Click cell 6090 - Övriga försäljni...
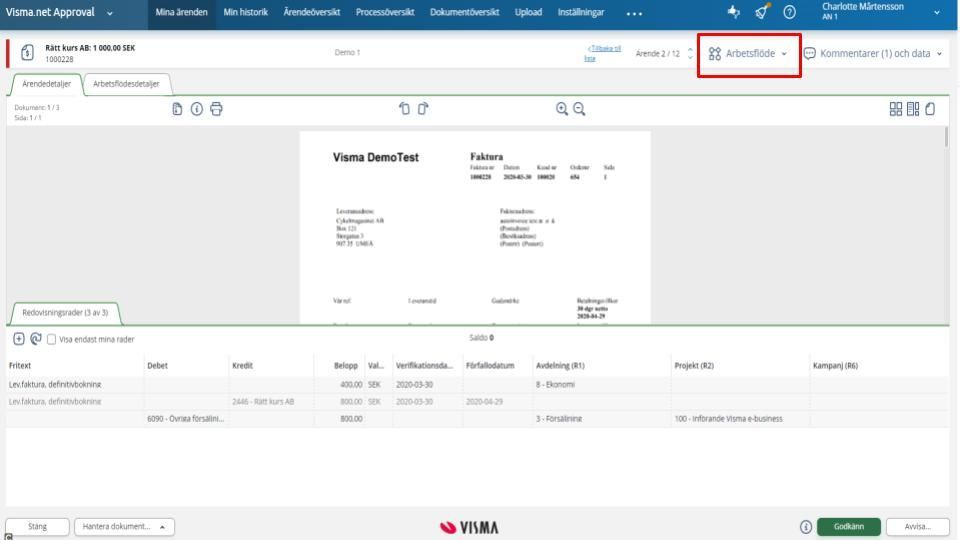This screenshot has height=540, width=960. pyautogui.click(x=186, y=419)
